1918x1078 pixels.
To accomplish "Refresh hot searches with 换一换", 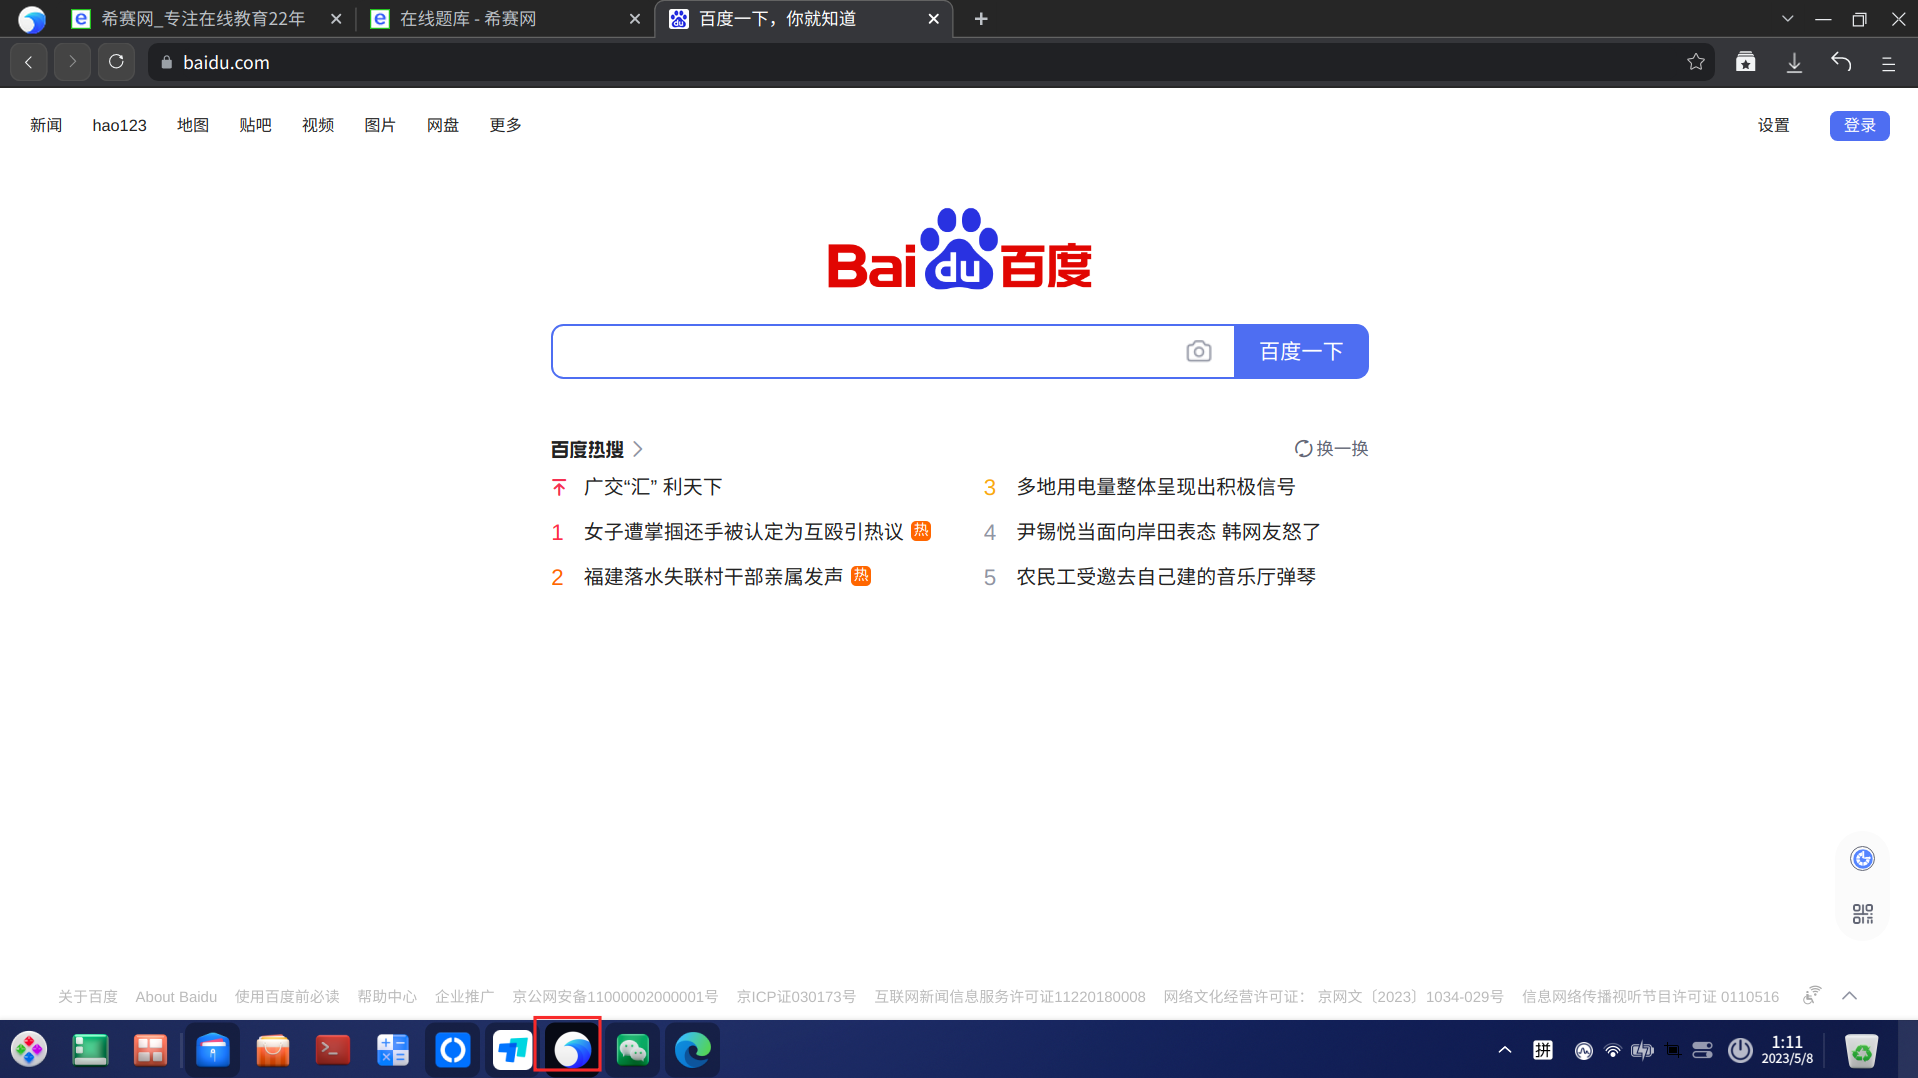I will (x=1332, y=448).
